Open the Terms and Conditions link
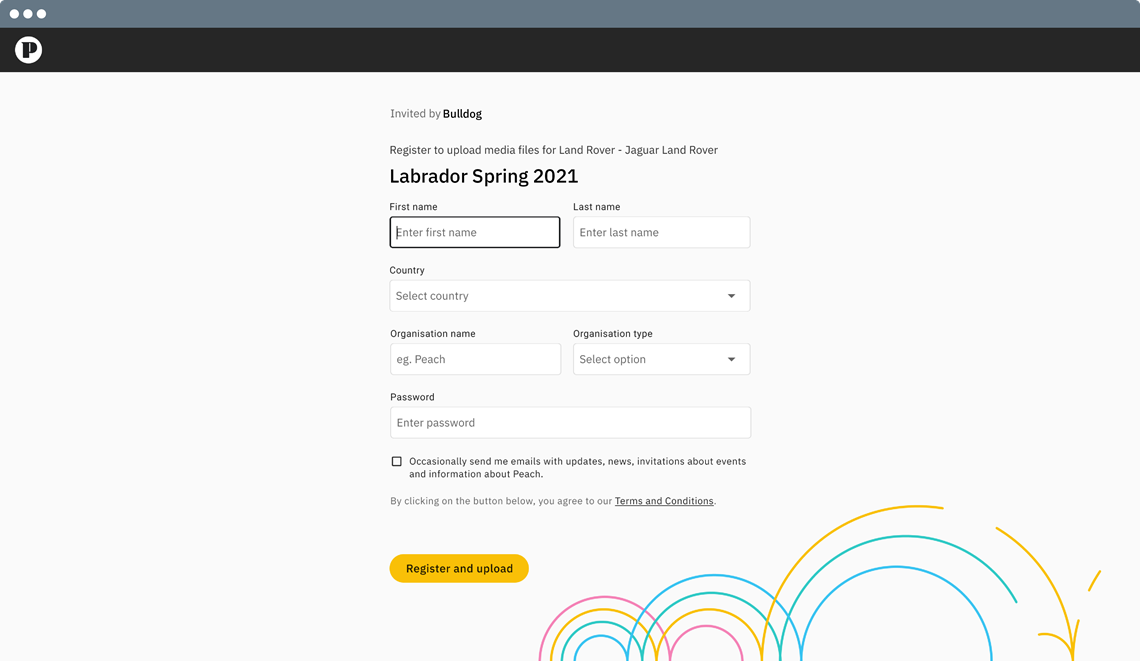 (664, 501)
